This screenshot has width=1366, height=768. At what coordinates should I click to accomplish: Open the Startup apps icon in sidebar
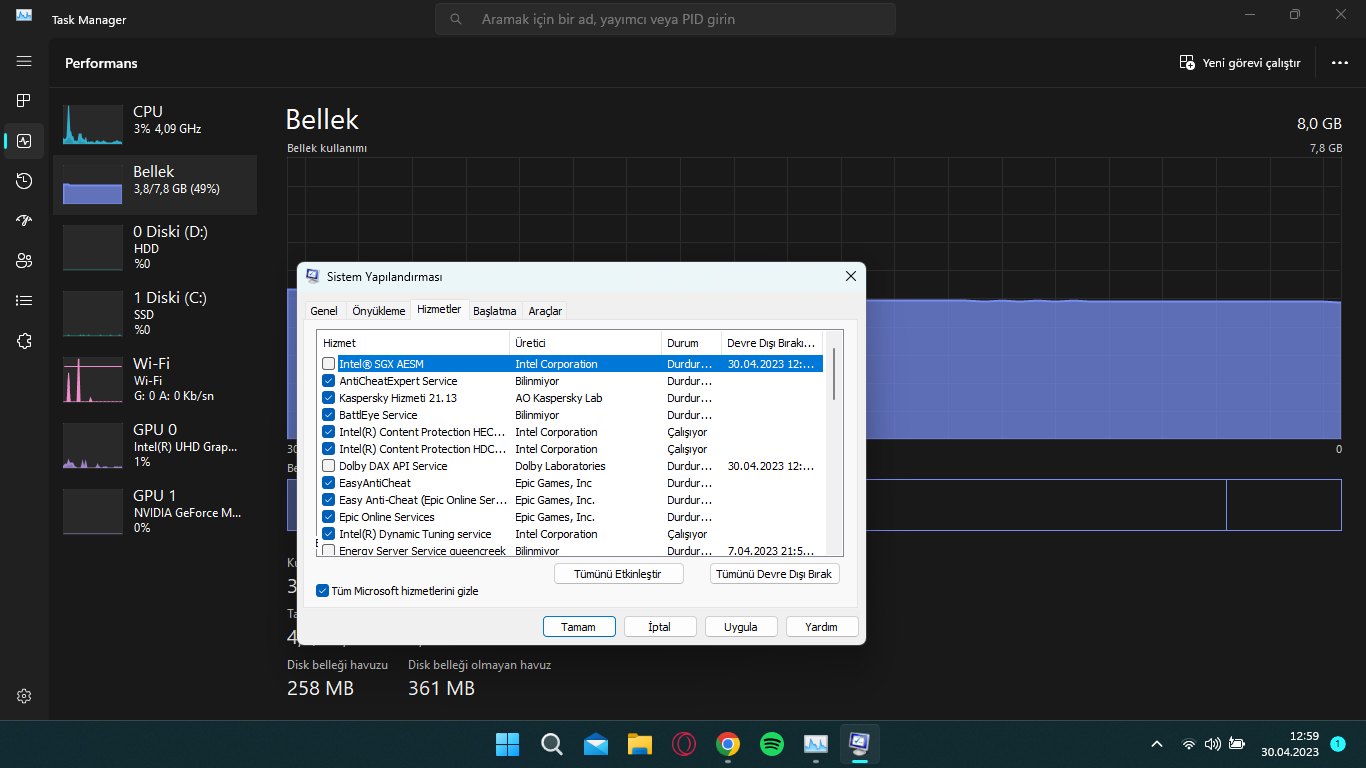[x=24, y=220]
